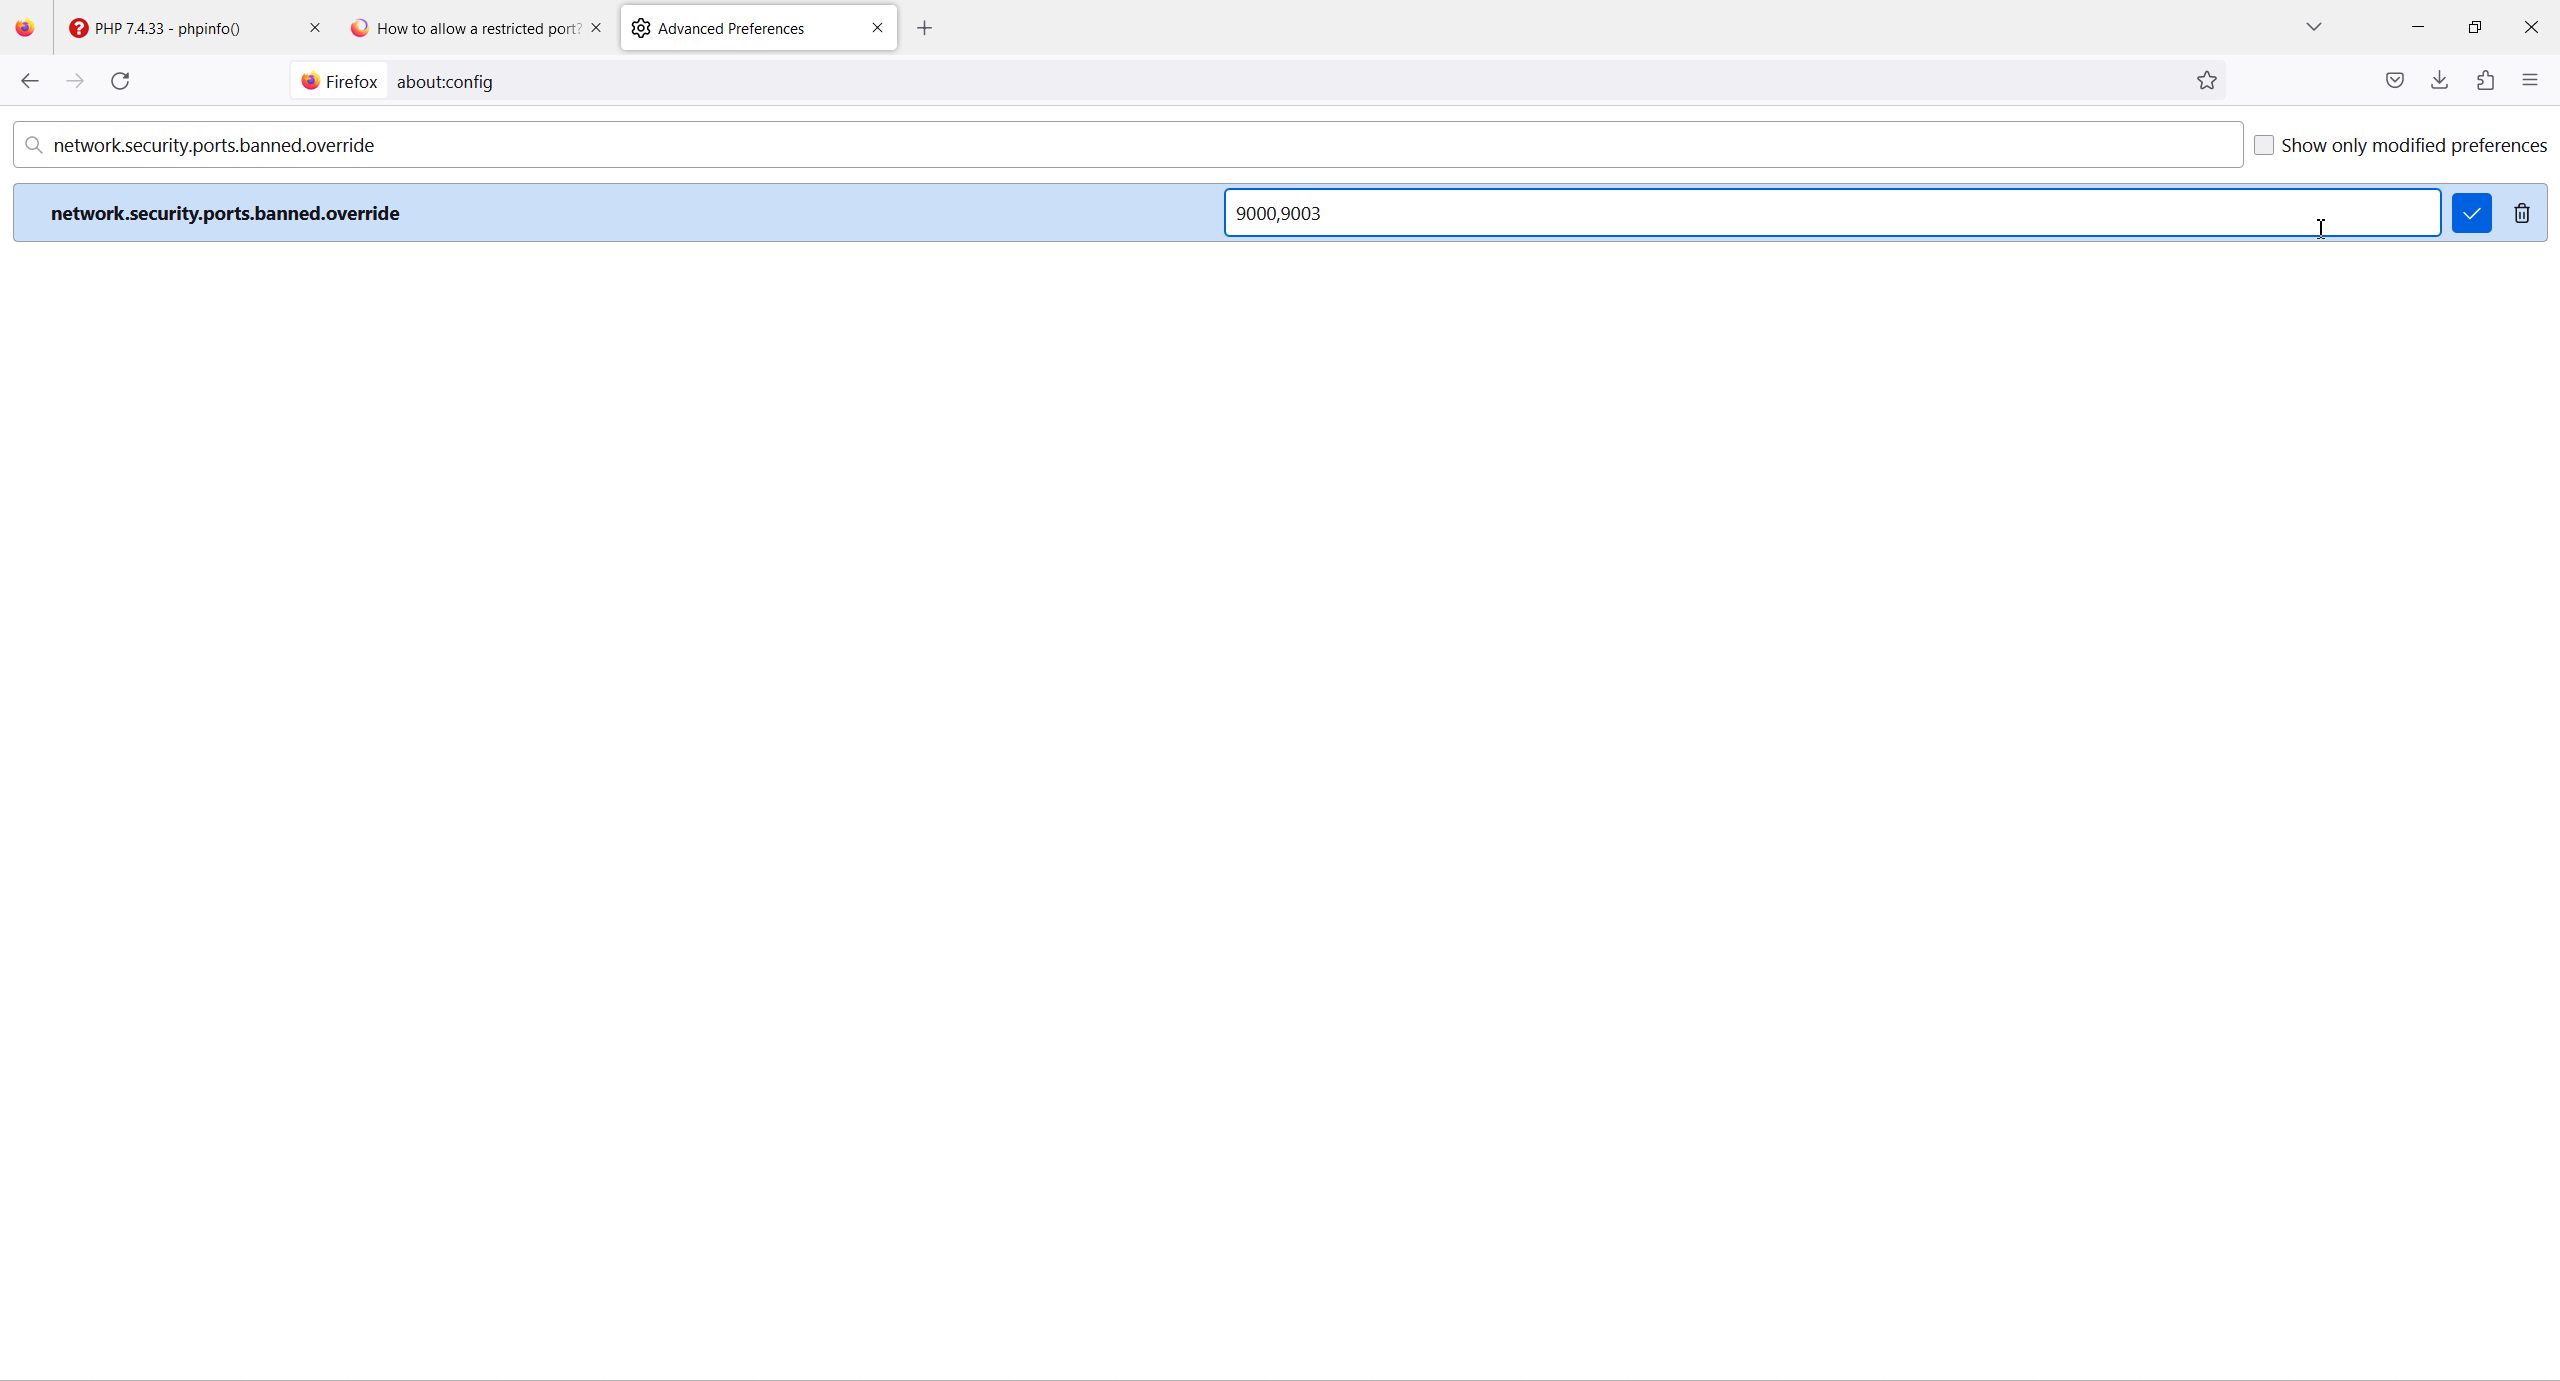
Task: Bookmark this page with the star icon
Action: (2207, 81)
